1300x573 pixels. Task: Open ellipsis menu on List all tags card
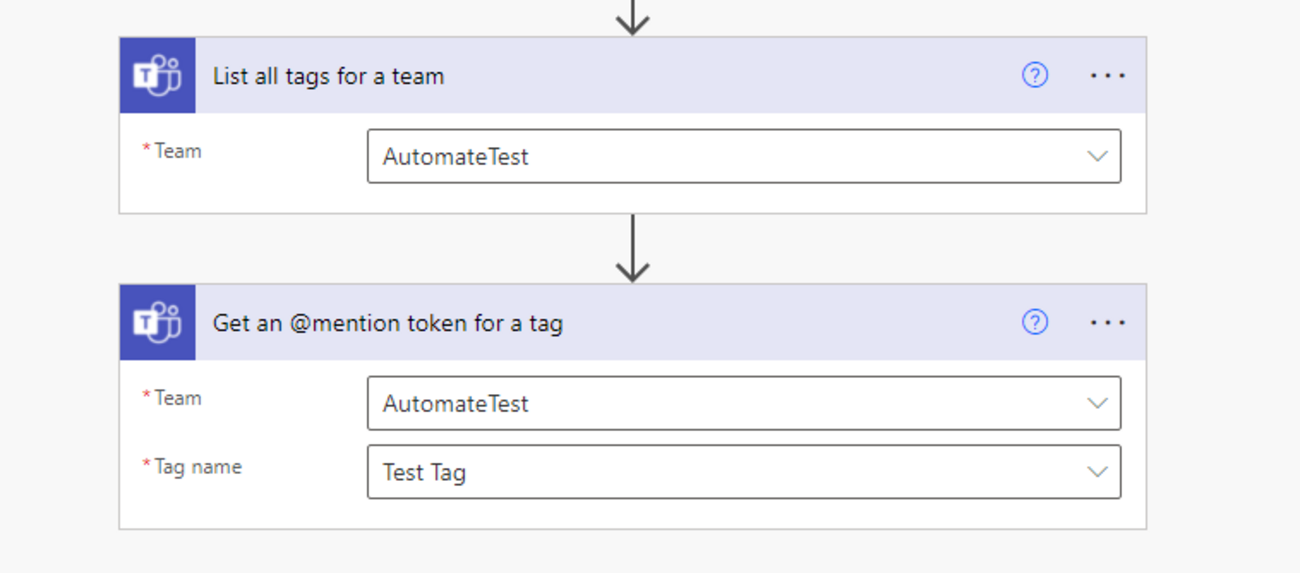pos(1107,75)
